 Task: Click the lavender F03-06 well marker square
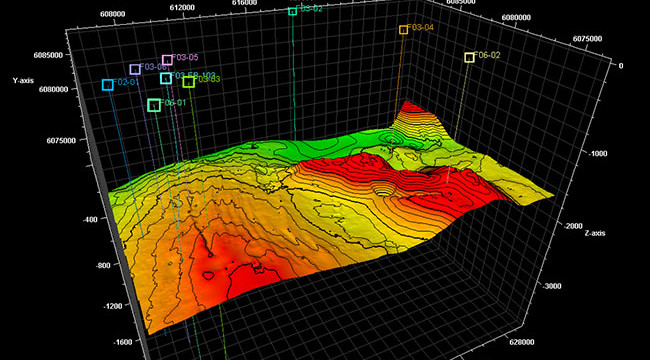135,69
